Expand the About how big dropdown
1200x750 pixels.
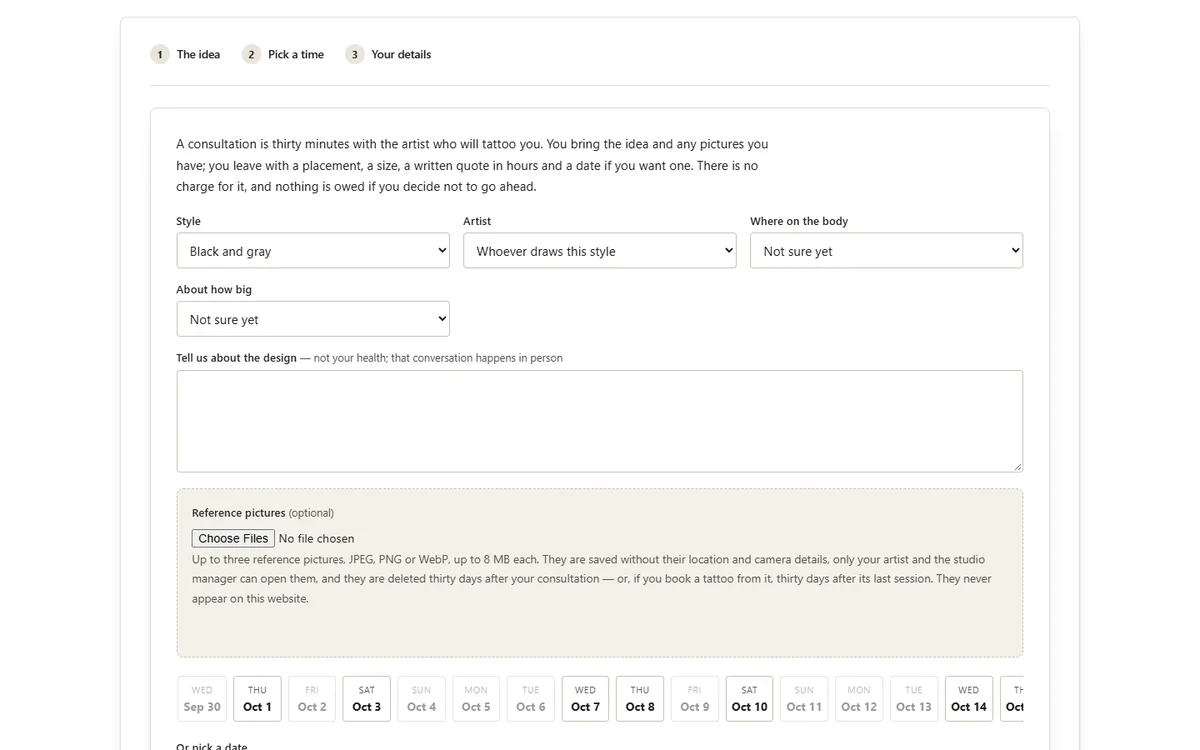tap(313, 319)
